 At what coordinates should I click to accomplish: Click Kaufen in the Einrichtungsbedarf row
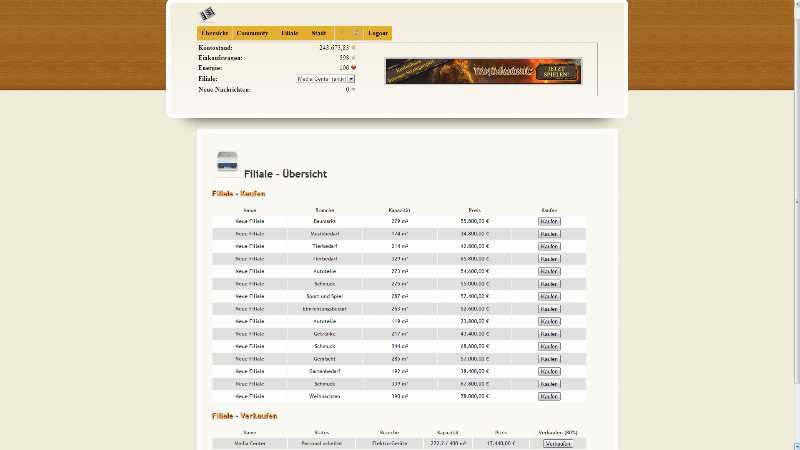point(549,309)
